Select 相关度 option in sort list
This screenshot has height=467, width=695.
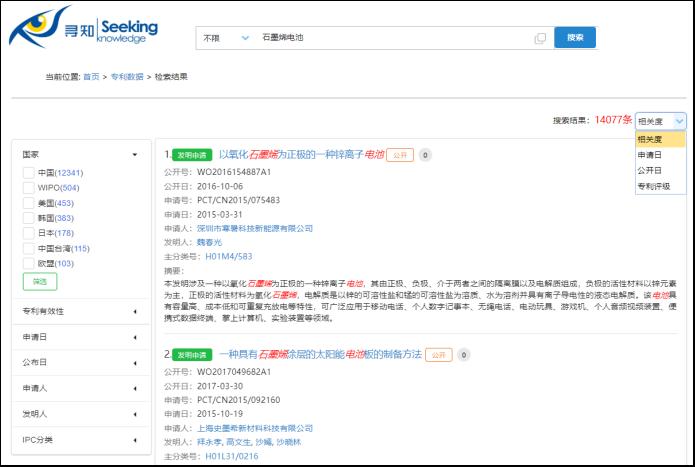[x=660, y=139]
